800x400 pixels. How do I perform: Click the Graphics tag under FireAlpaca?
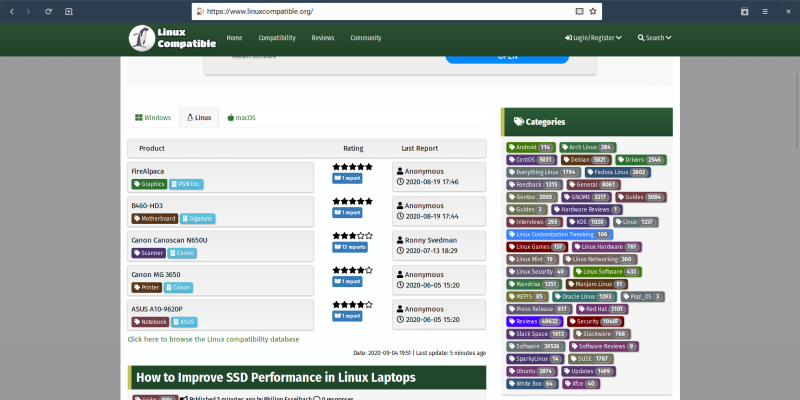(x=149, y=184)
